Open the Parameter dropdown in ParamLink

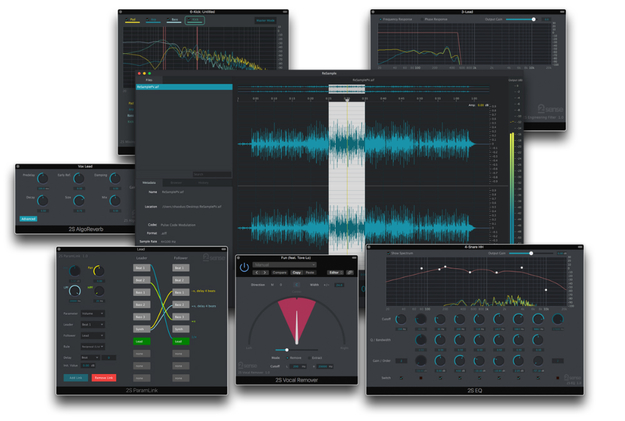click(x=93, y=314)
